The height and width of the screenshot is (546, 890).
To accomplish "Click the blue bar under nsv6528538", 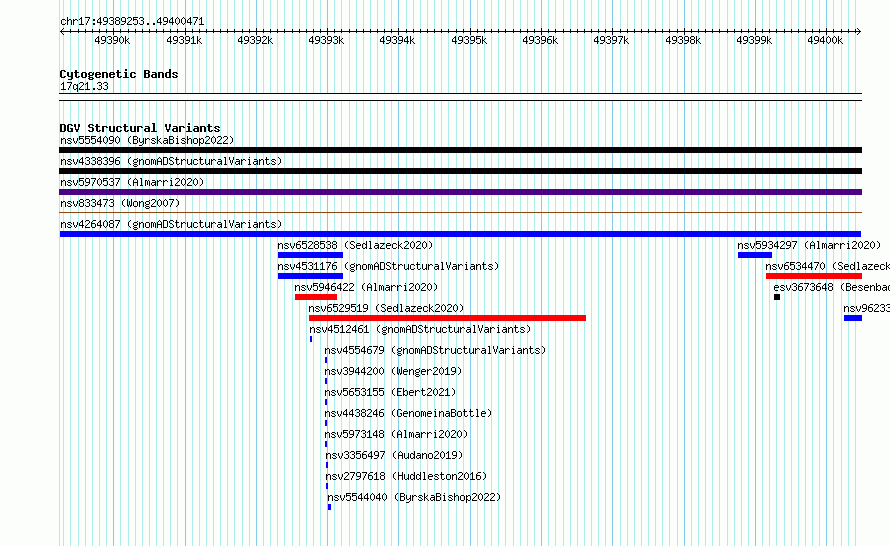I will click(310, 255).
